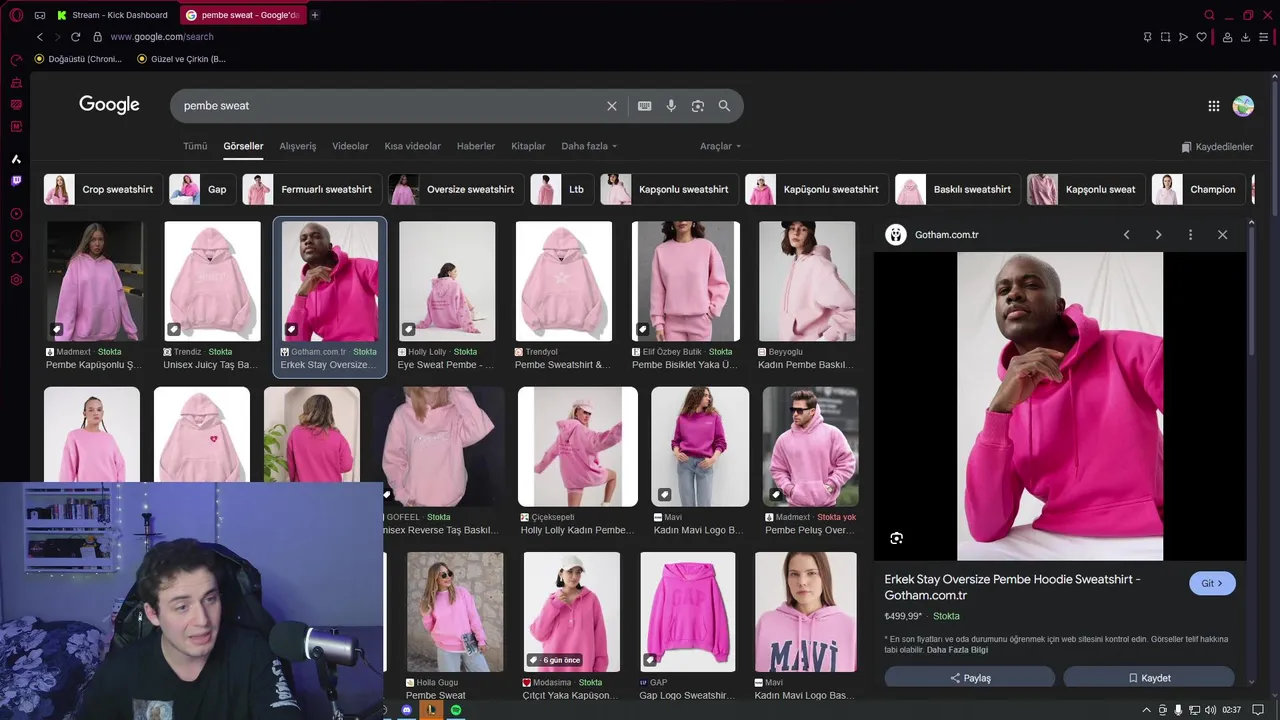Open the on-screen keyboard input tool

coord(645,106)
